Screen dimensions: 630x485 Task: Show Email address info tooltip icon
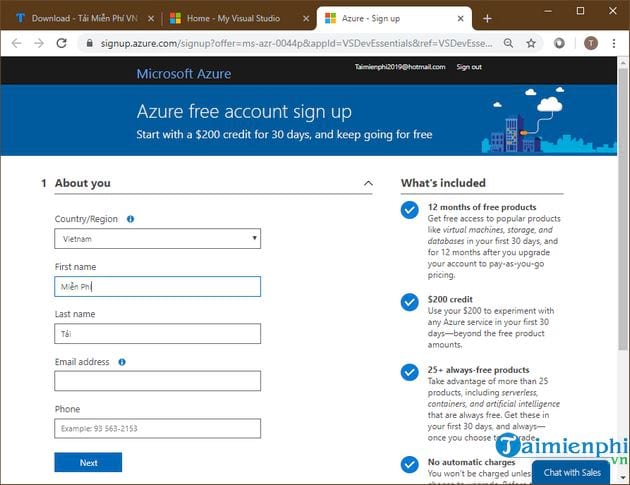(x=122, y=362)
